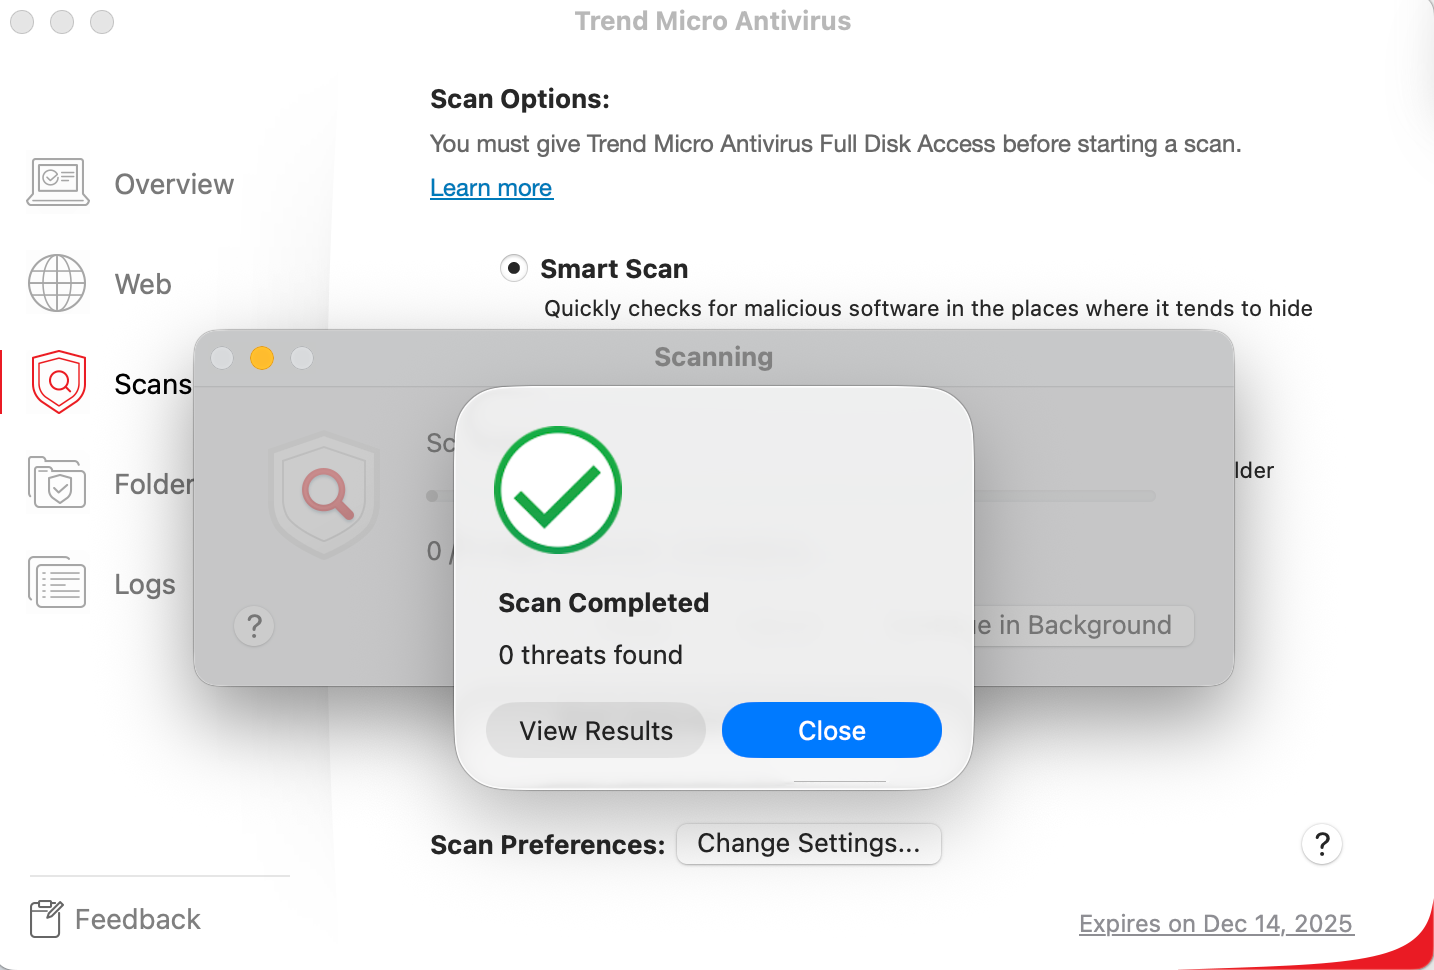Click the Change Settings... button
Image resolution: width=1434 pixels, height=970 pixels.
[808, 843]
